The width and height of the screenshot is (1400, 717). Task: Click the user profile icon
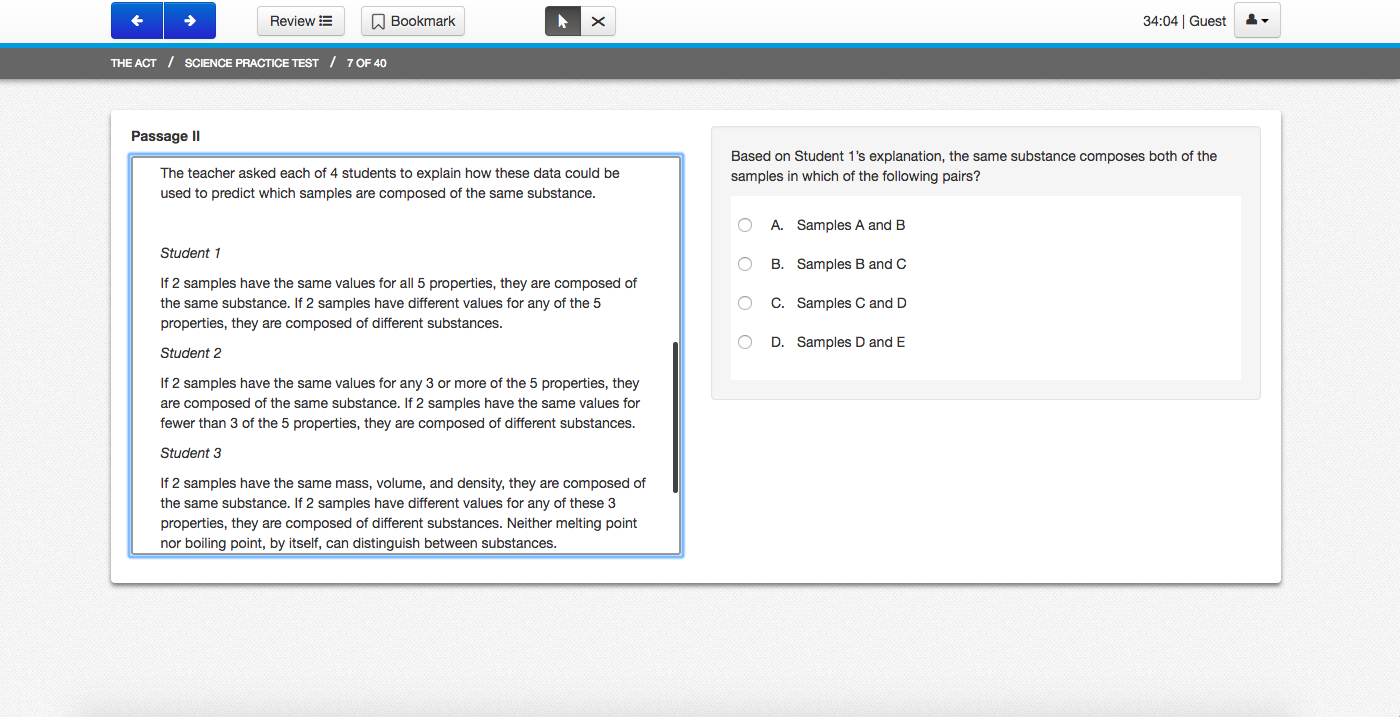[1252, 20]
